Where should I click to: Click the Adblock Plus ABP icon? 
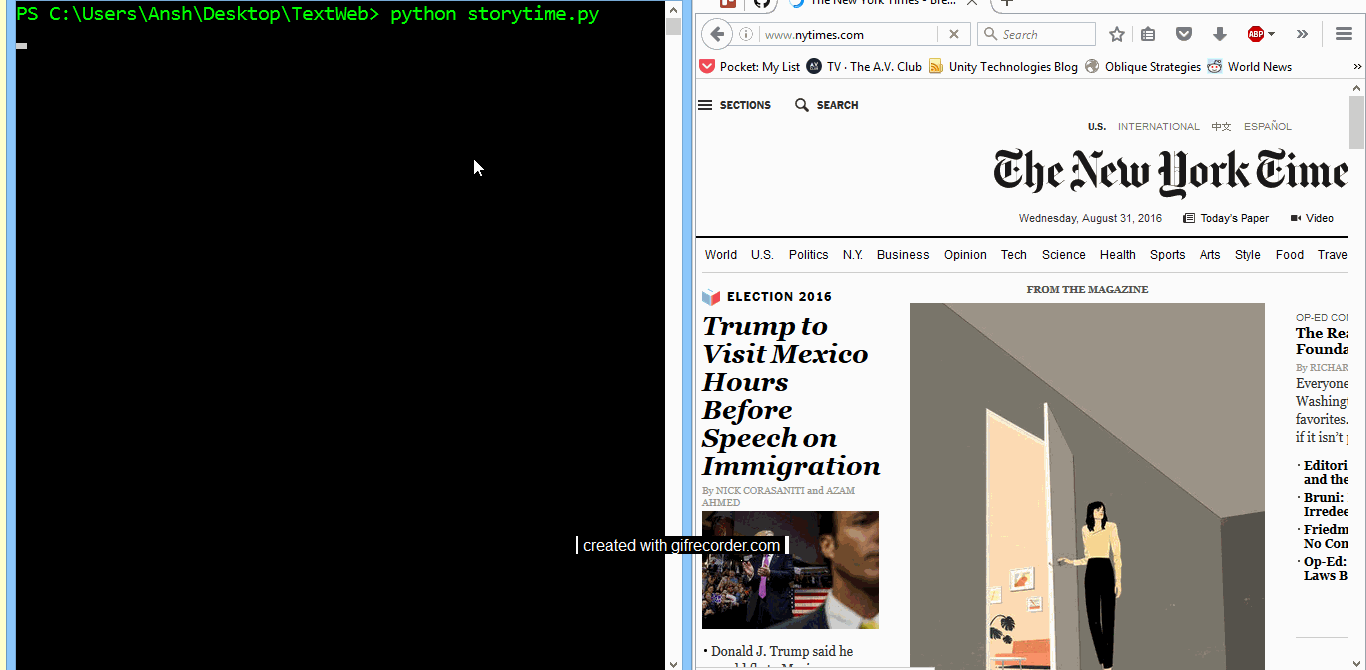click(x=1255, y=34)
